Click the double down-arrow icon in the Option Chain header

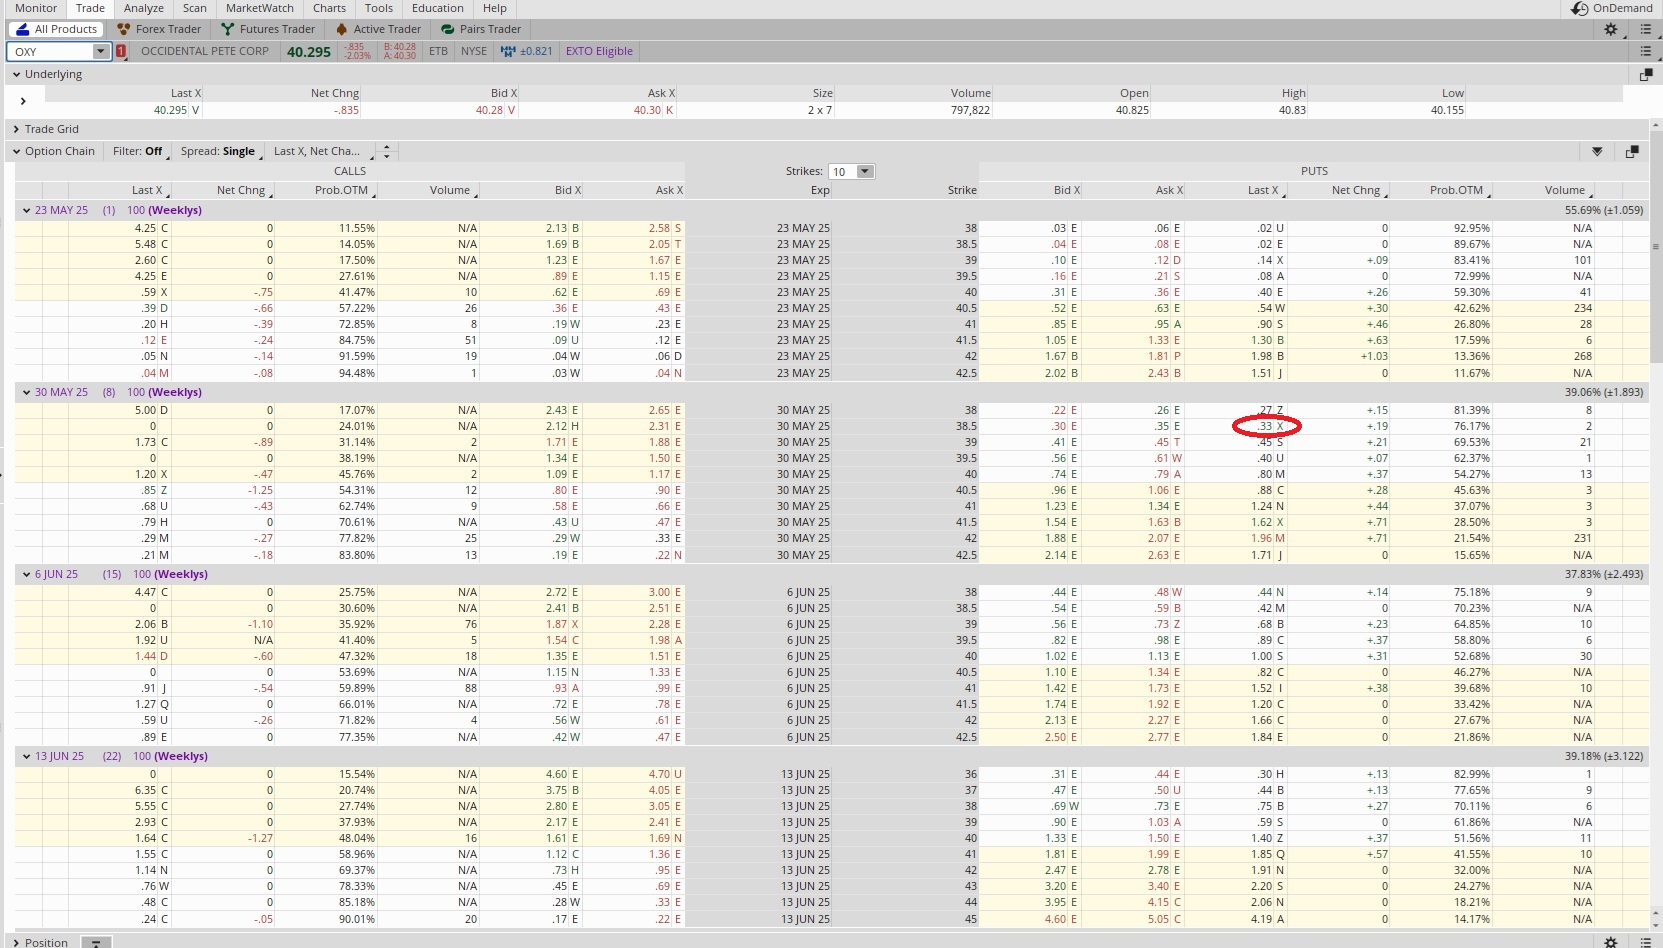1597,151
